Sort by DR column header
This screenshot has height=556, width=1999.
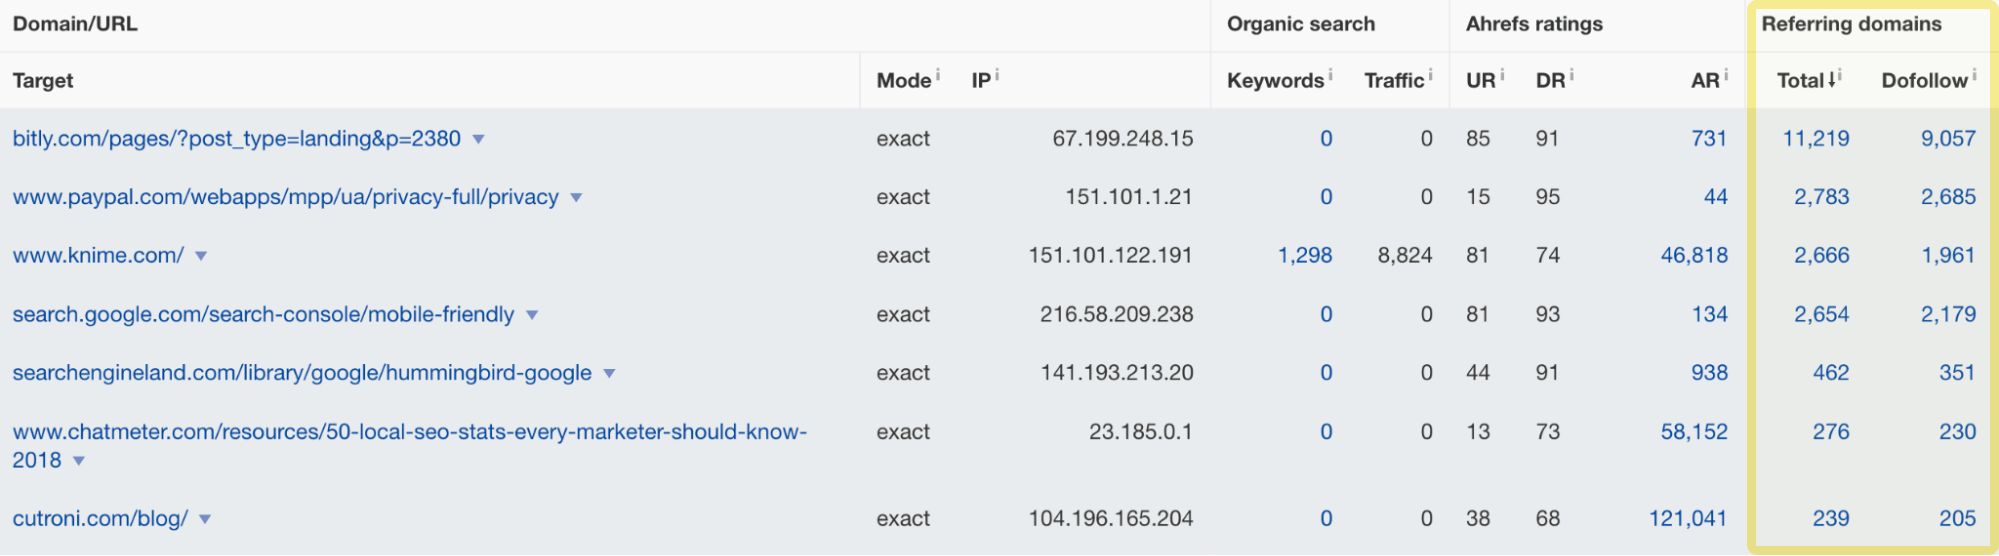tap(1550, 81)
